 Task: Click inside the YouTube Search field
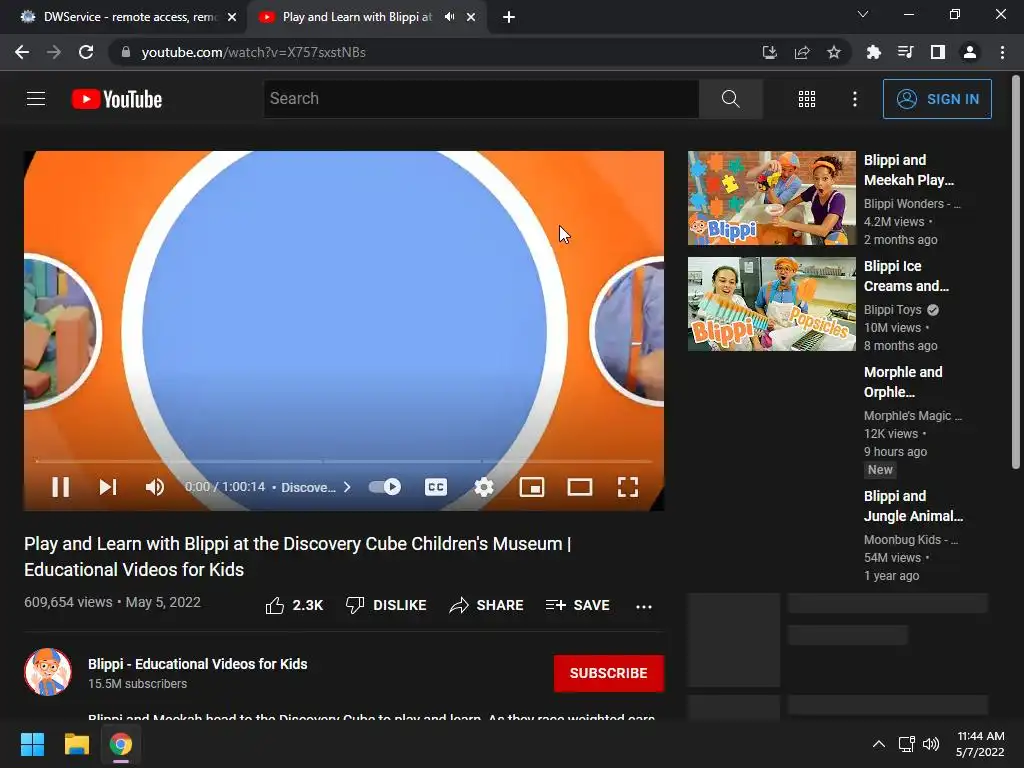[x=481, y=99]
